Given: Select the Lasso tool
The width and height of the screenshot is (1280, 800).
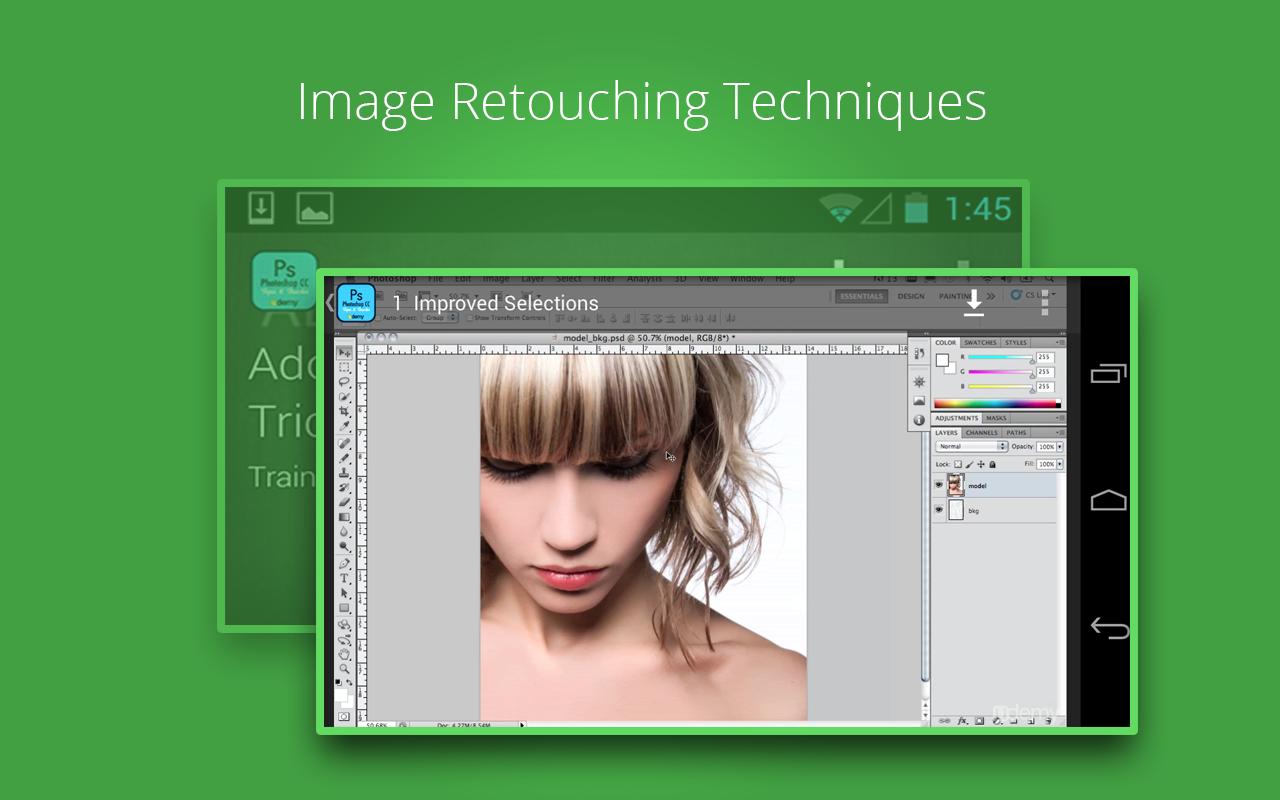Looking at the screenshot, I should pos(345,381).
